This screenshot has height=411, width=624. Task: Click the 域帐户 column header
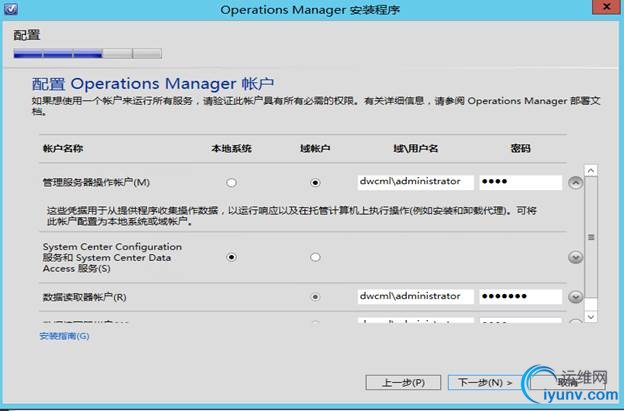tap(315, 149)
